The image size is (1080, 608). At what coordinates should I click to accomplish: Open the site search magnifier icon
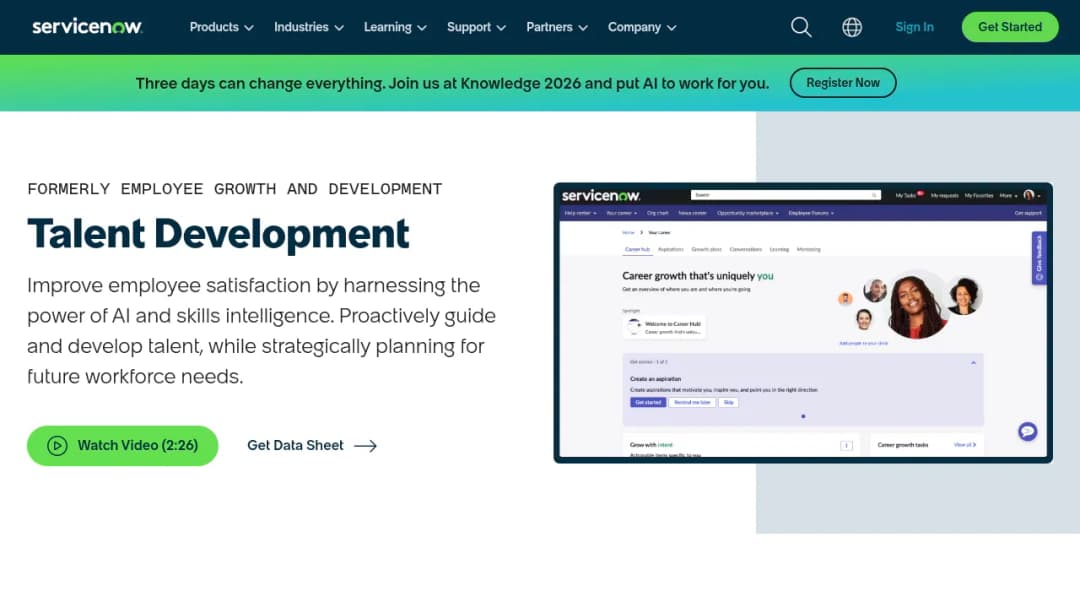coord(801,28)
